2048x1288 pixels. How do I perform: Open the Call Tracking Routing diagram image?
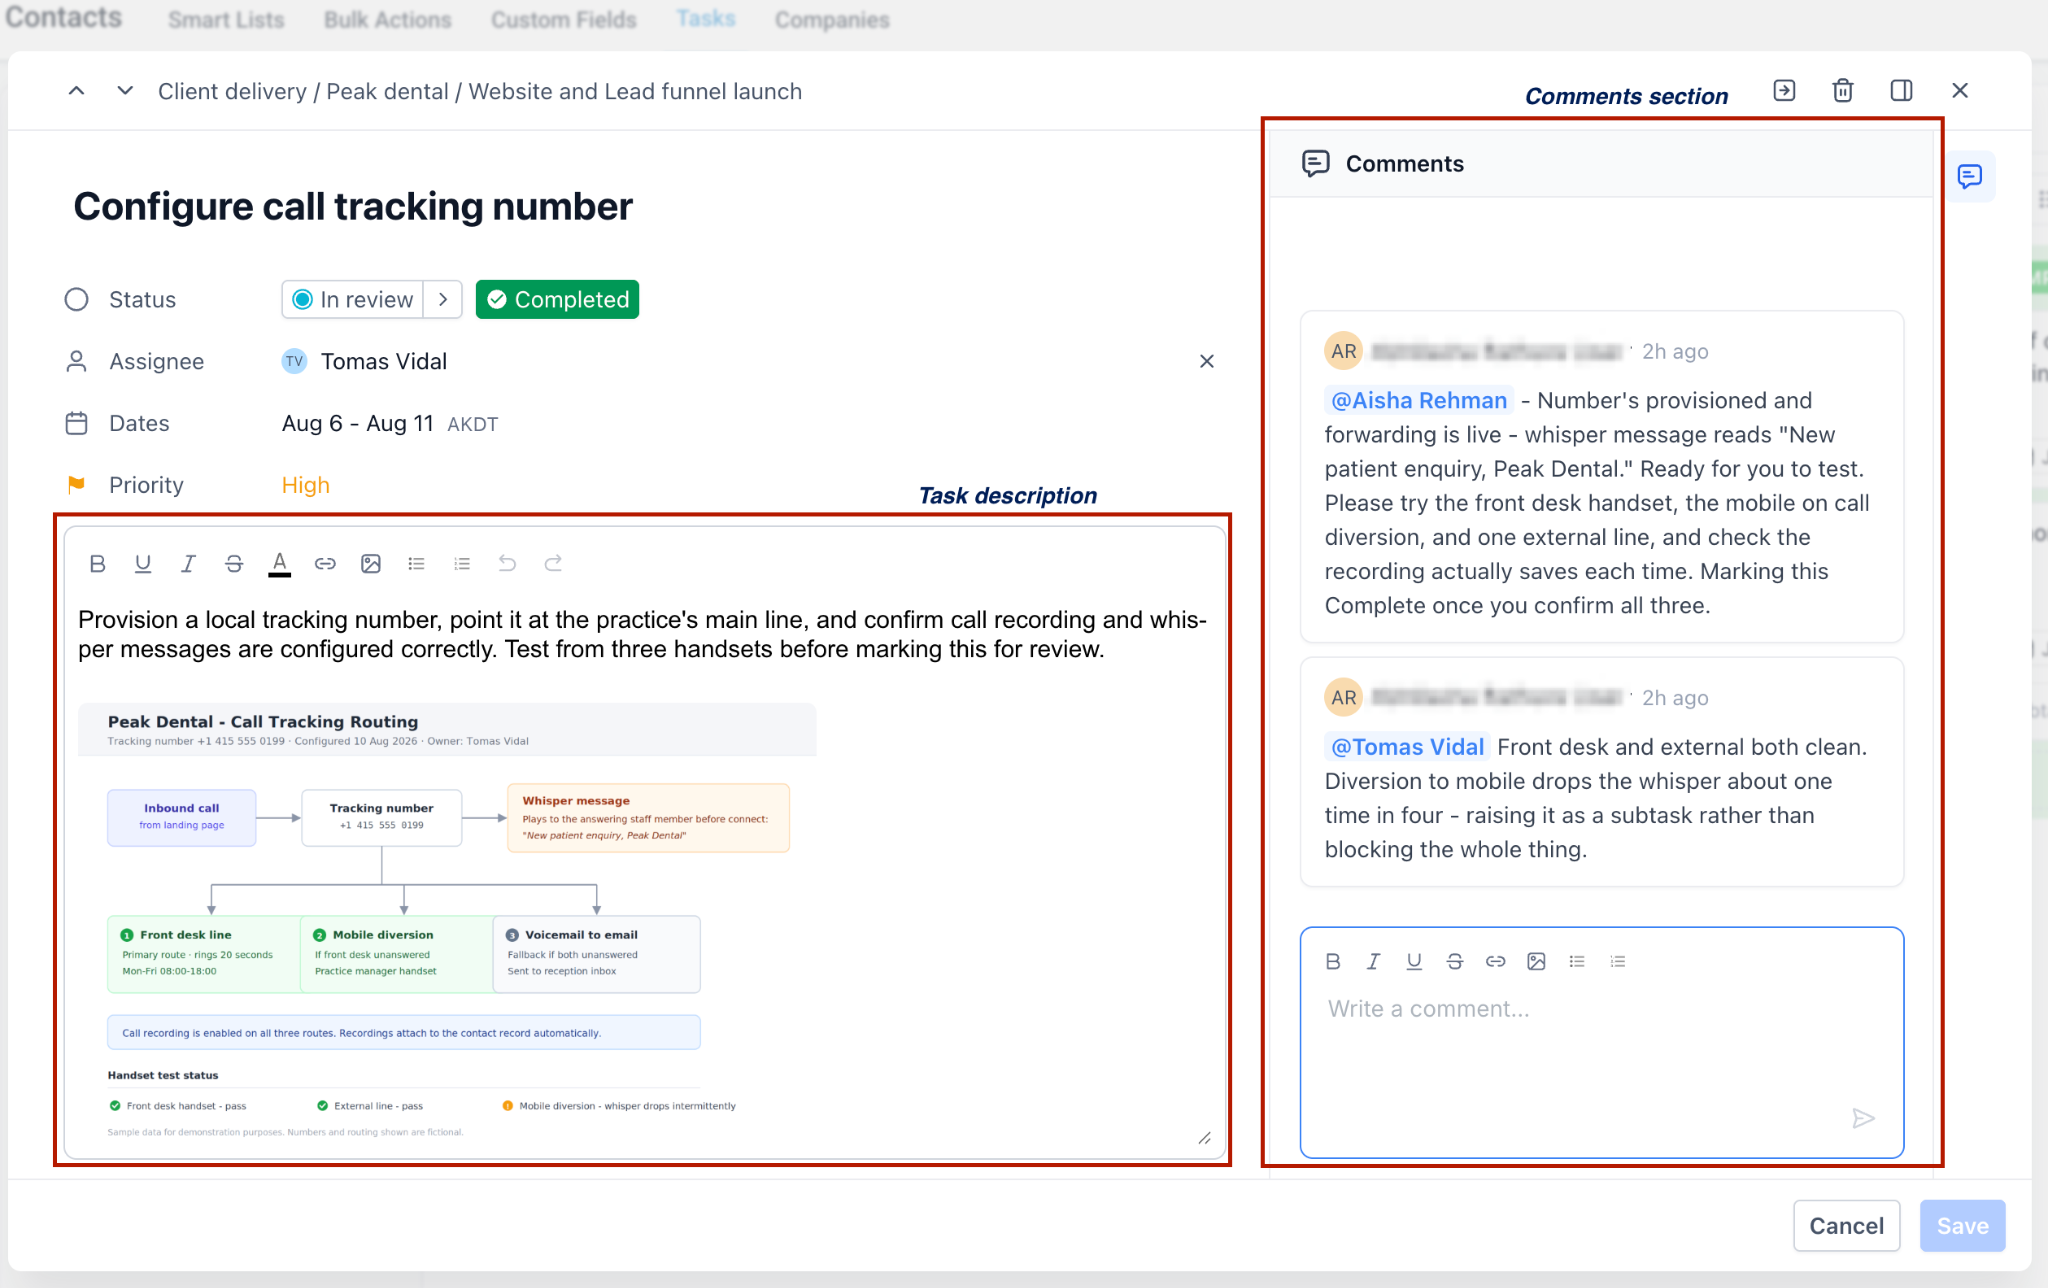point(447,922)
